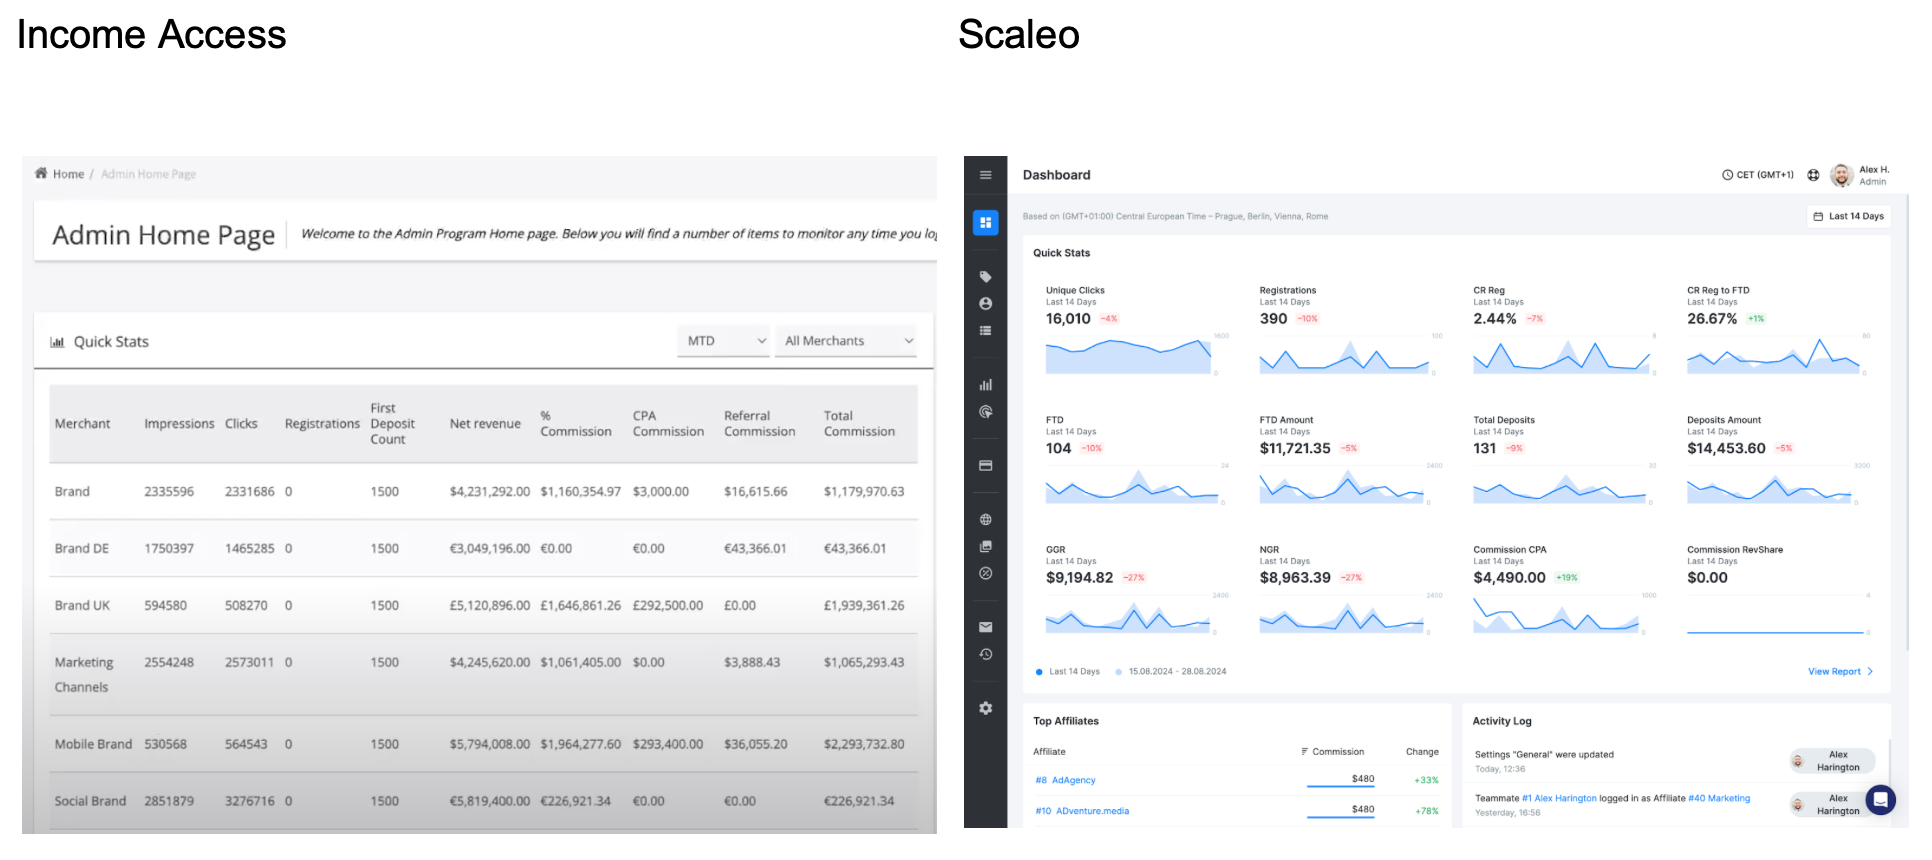Viewport: 1932px width, 860px height.
Task: Click the Home breadcrumb link
Action: click(69, 174)
